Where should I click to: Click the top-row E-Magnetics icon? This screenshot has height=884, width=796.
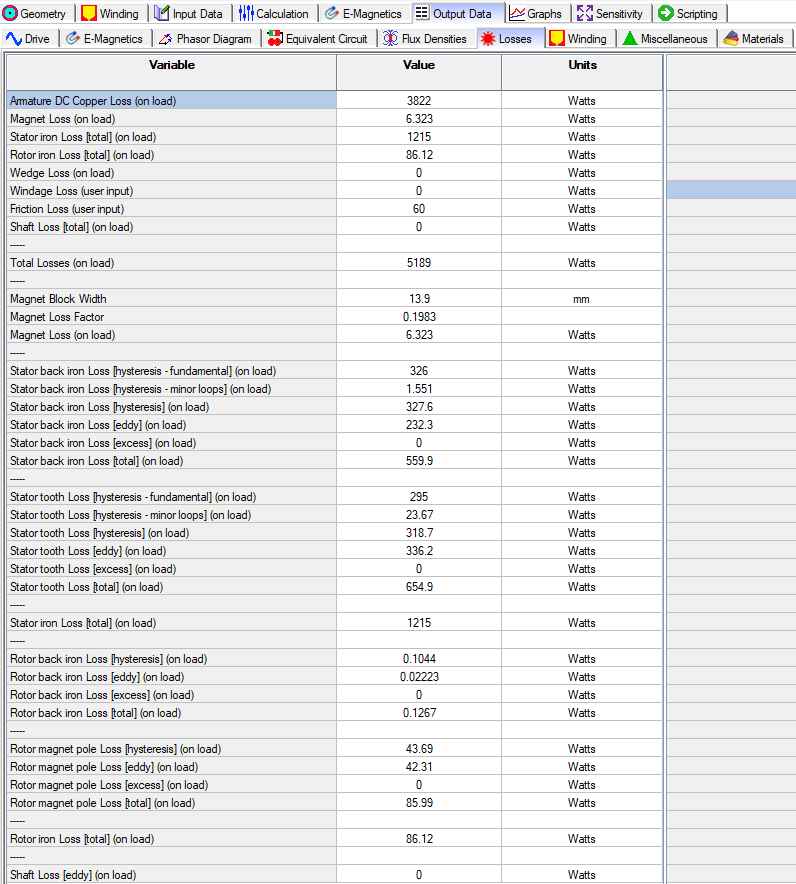(x=332, y=13)
